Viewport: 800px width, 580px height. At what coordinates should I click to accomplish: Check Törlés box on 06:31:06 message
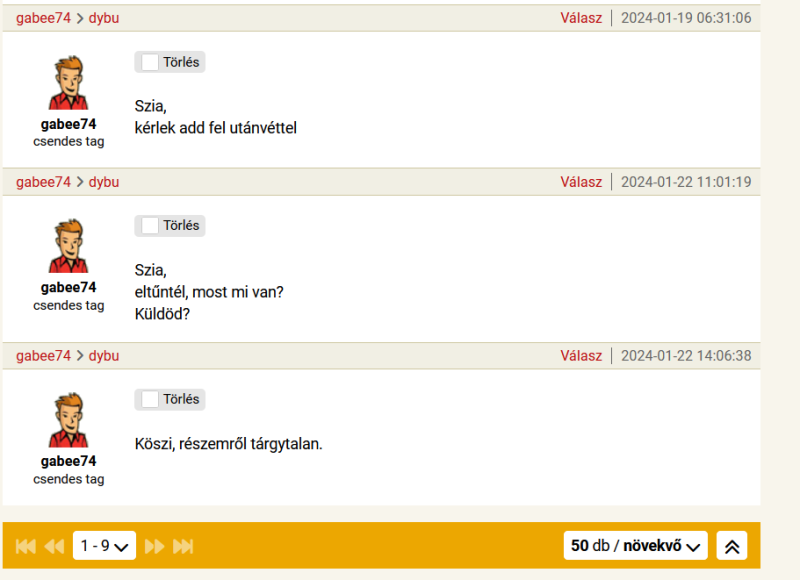pyautogui.click(x=150, y=62)
